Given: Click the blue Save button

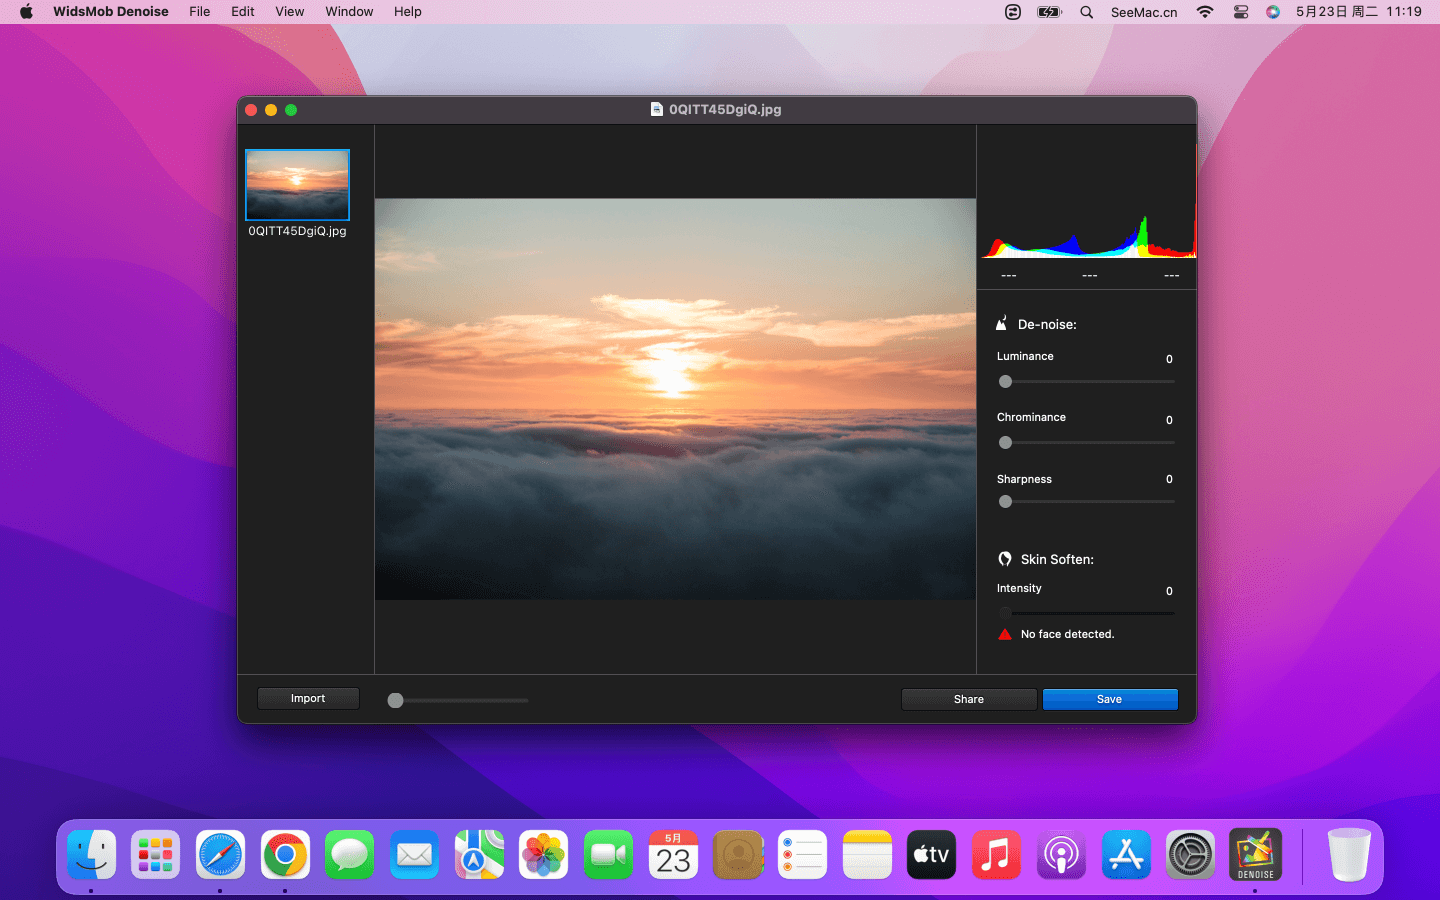Looking at the screenshot, I should [x=1110, y=699].
